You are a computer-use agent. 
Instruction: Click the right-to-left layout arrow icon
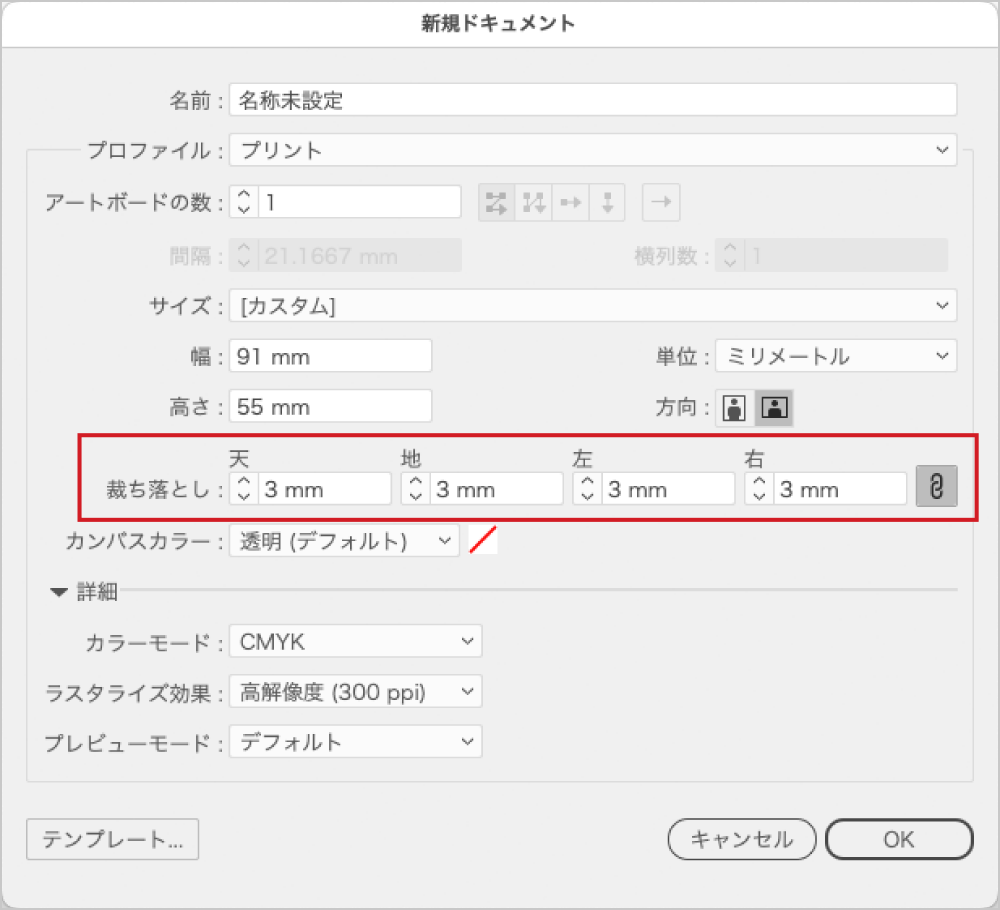point(659,202)
